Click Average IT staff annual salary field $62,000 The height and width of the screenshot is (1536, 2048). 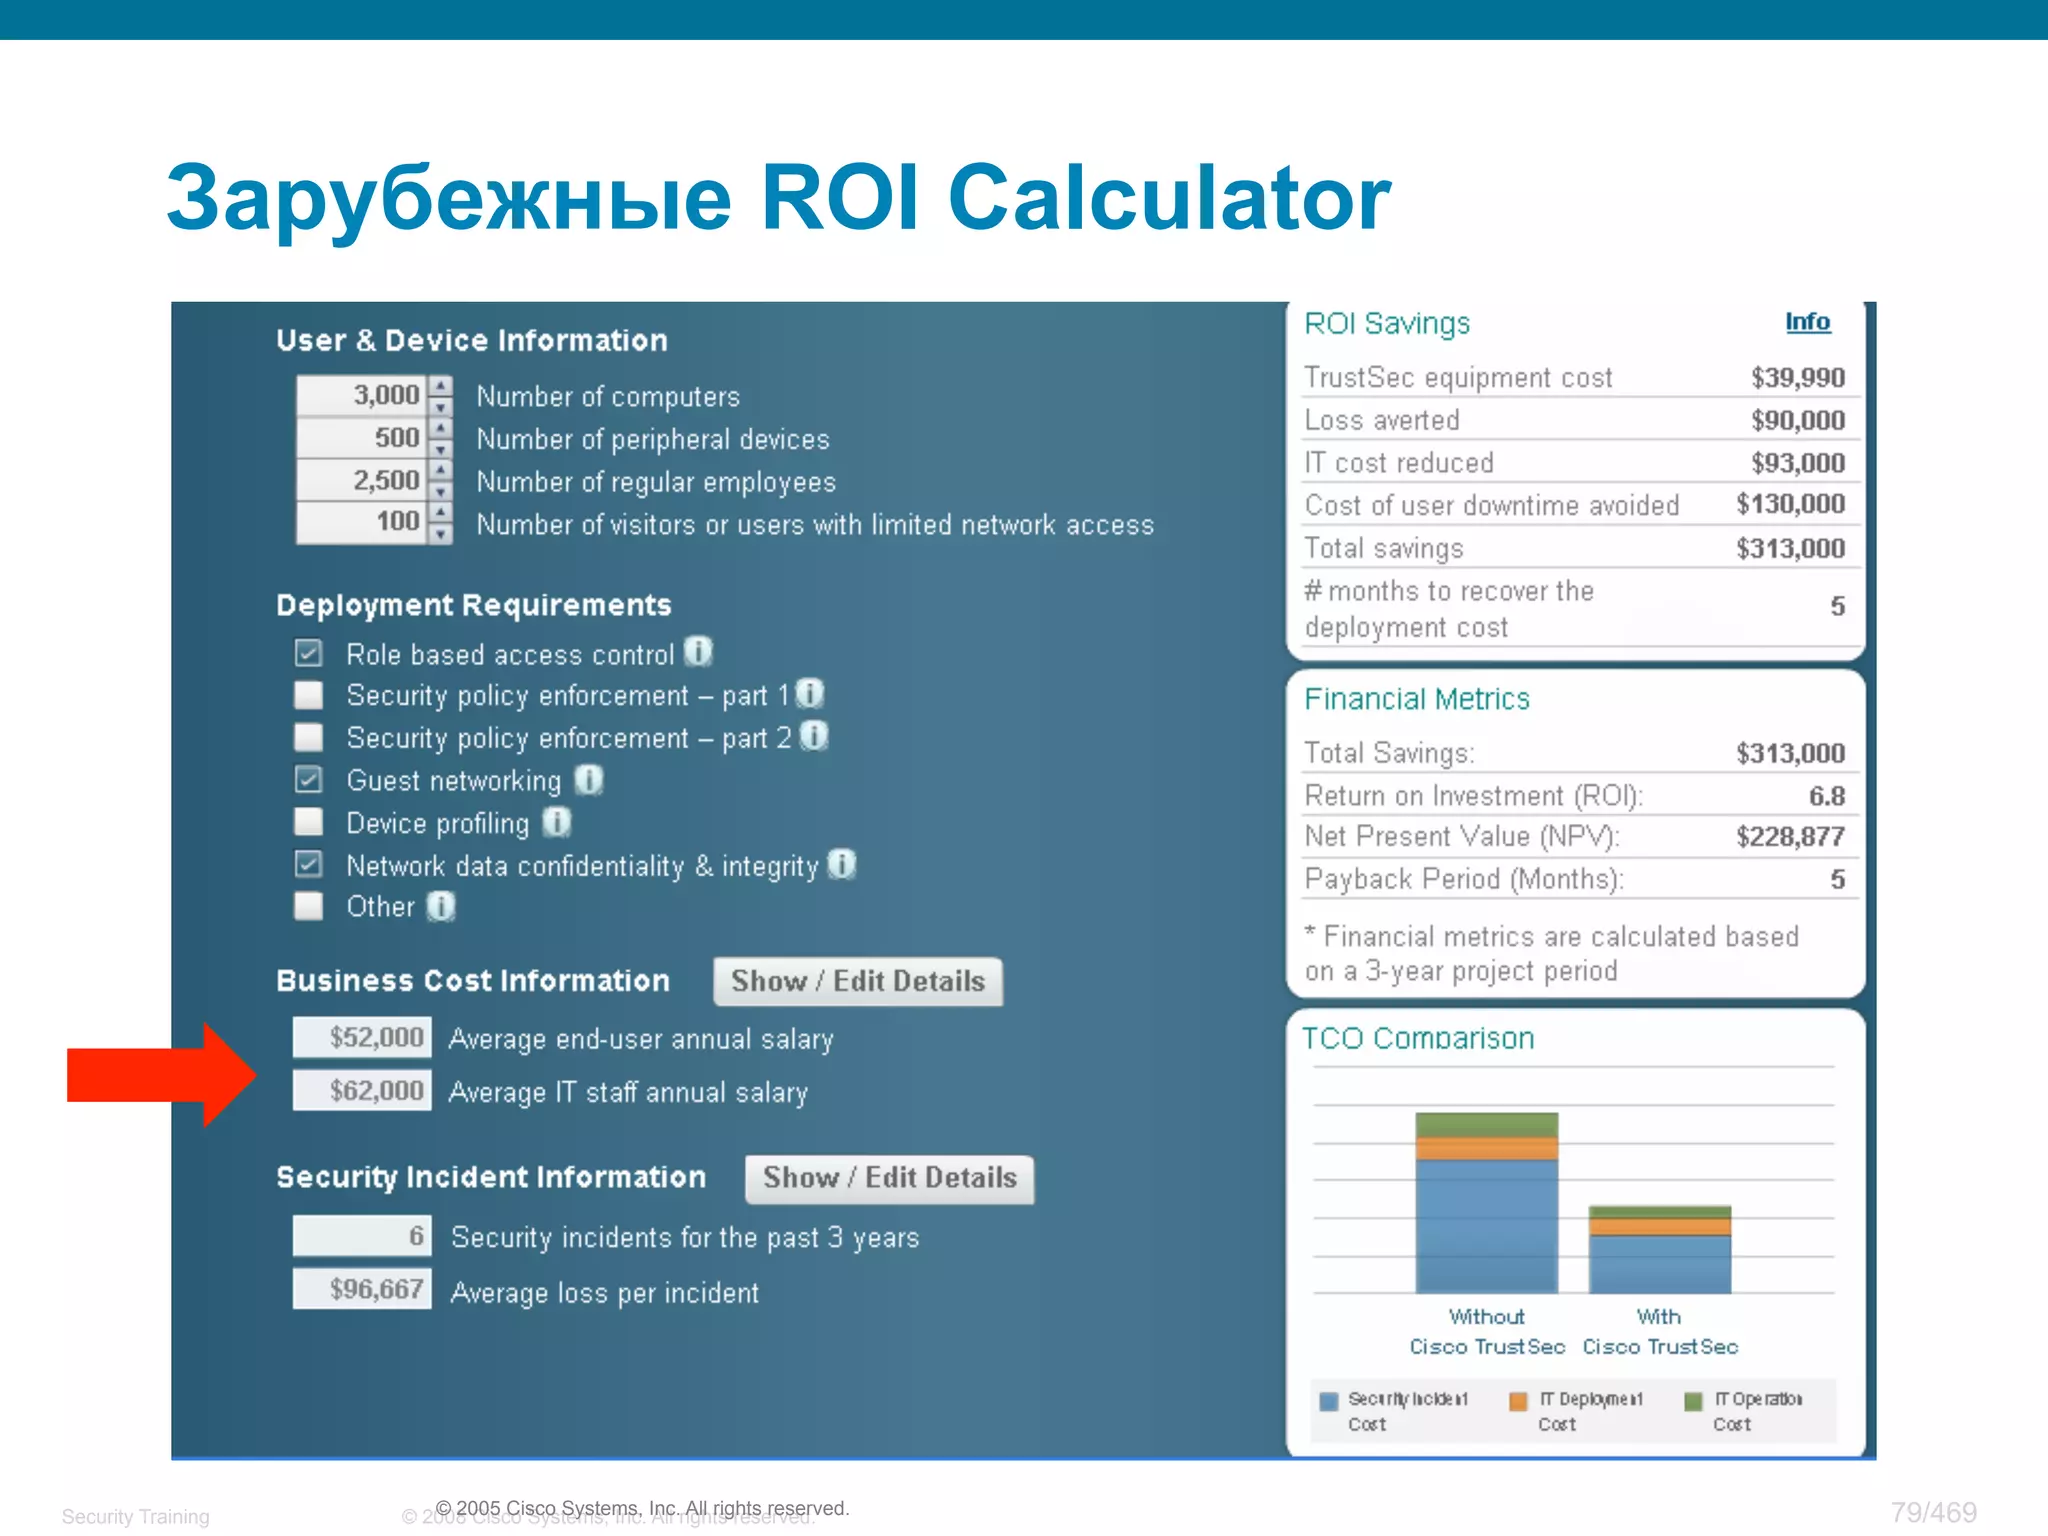tap(362, 1090)
